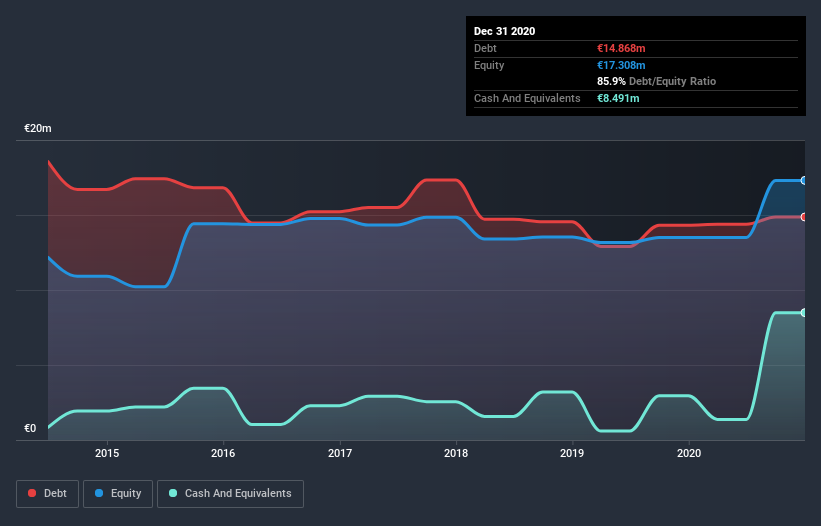Click the 2020 x-axis label
Viewport: 821px width, 526px height.
[689, 453]
